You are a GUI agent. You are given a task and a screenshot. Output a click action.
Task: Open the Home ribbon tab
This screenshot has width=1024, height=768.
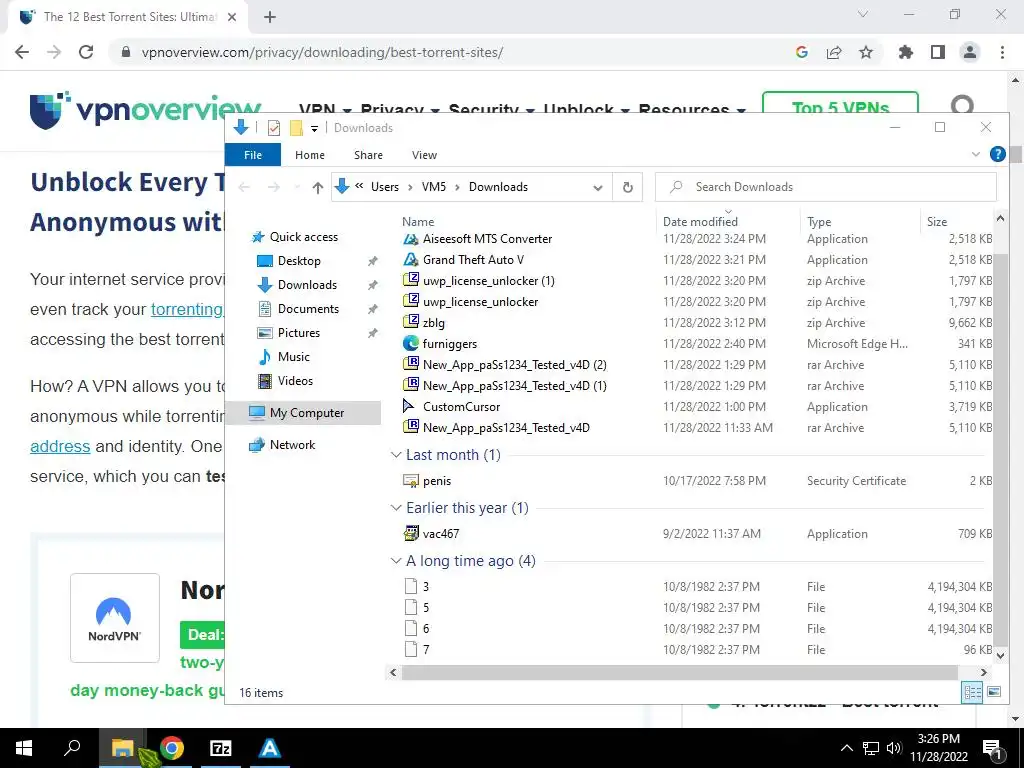coord(310,155)
